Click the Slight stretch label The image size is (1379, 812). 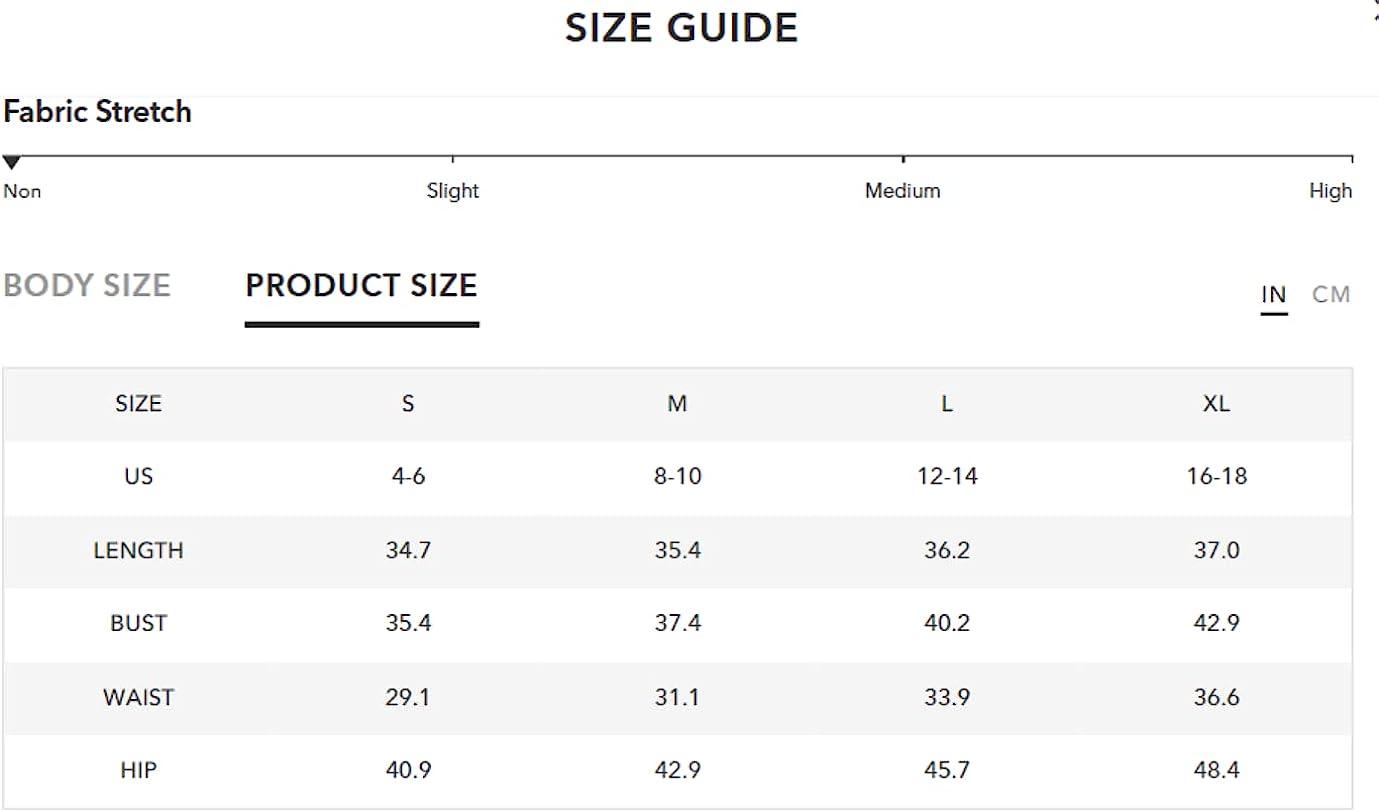click(453, 191)
